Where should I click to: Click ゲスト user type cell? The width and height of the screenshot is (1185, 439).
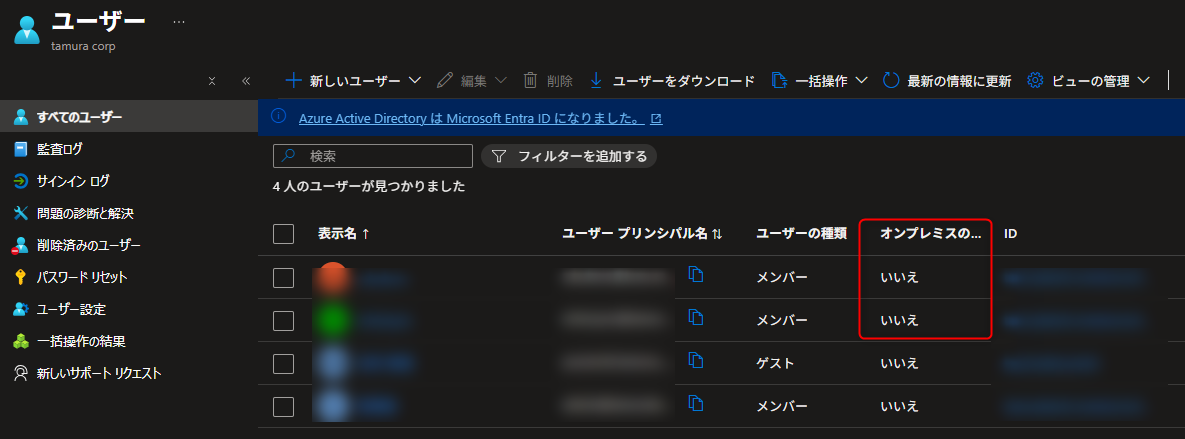[775, 363]
